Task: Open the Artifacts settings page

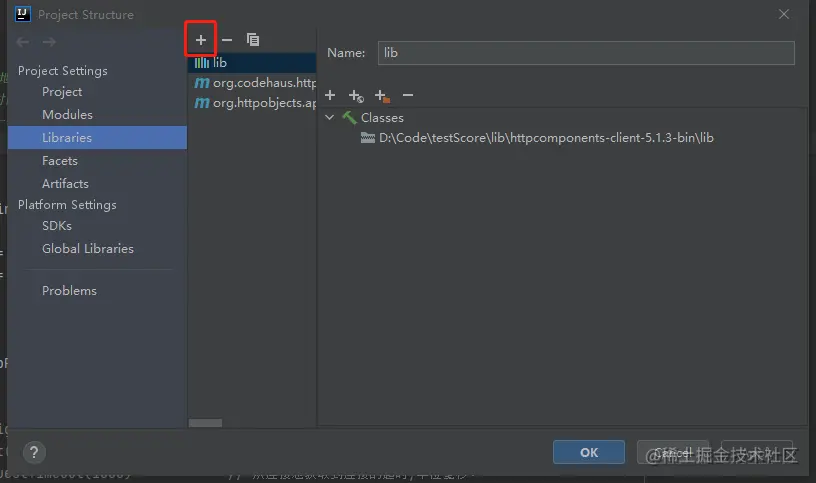Action: point(65,184)
